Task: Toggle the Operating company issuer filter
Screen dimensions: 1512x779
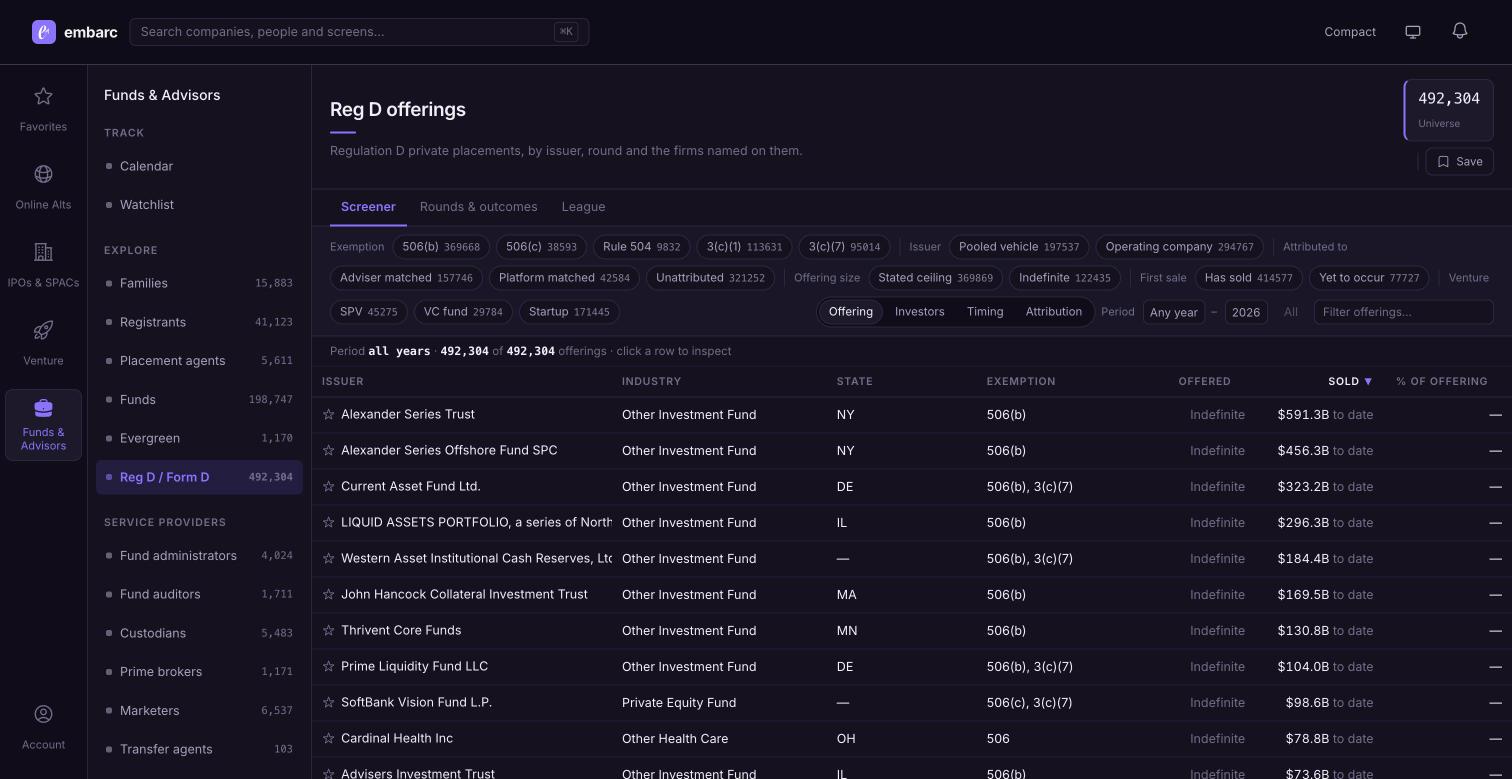Action: click(1179, 247)
